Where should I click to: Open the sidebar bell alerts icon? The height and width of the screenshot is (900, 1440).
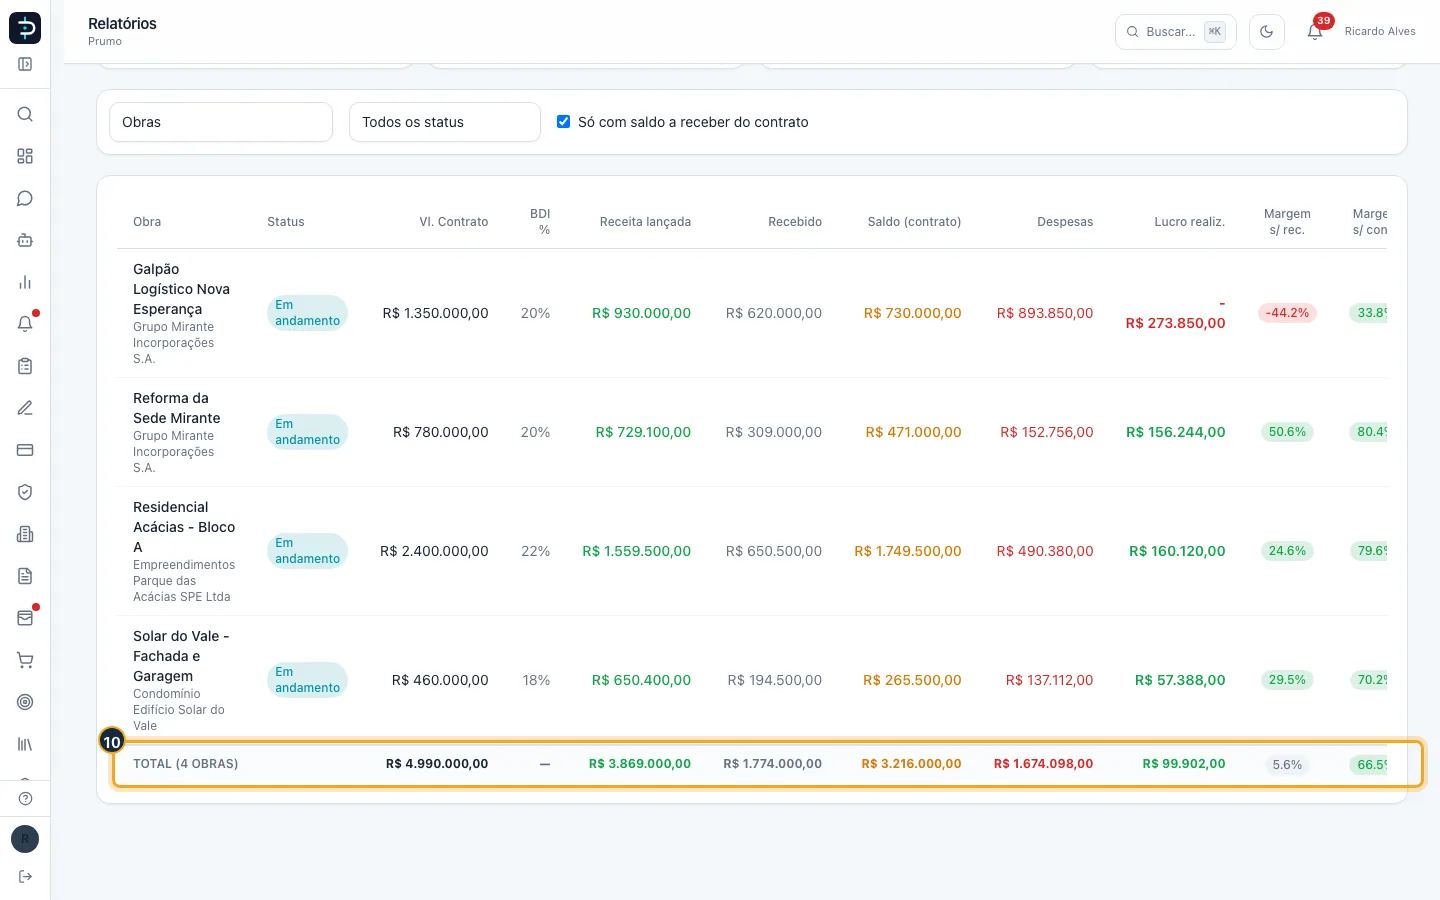25,324
